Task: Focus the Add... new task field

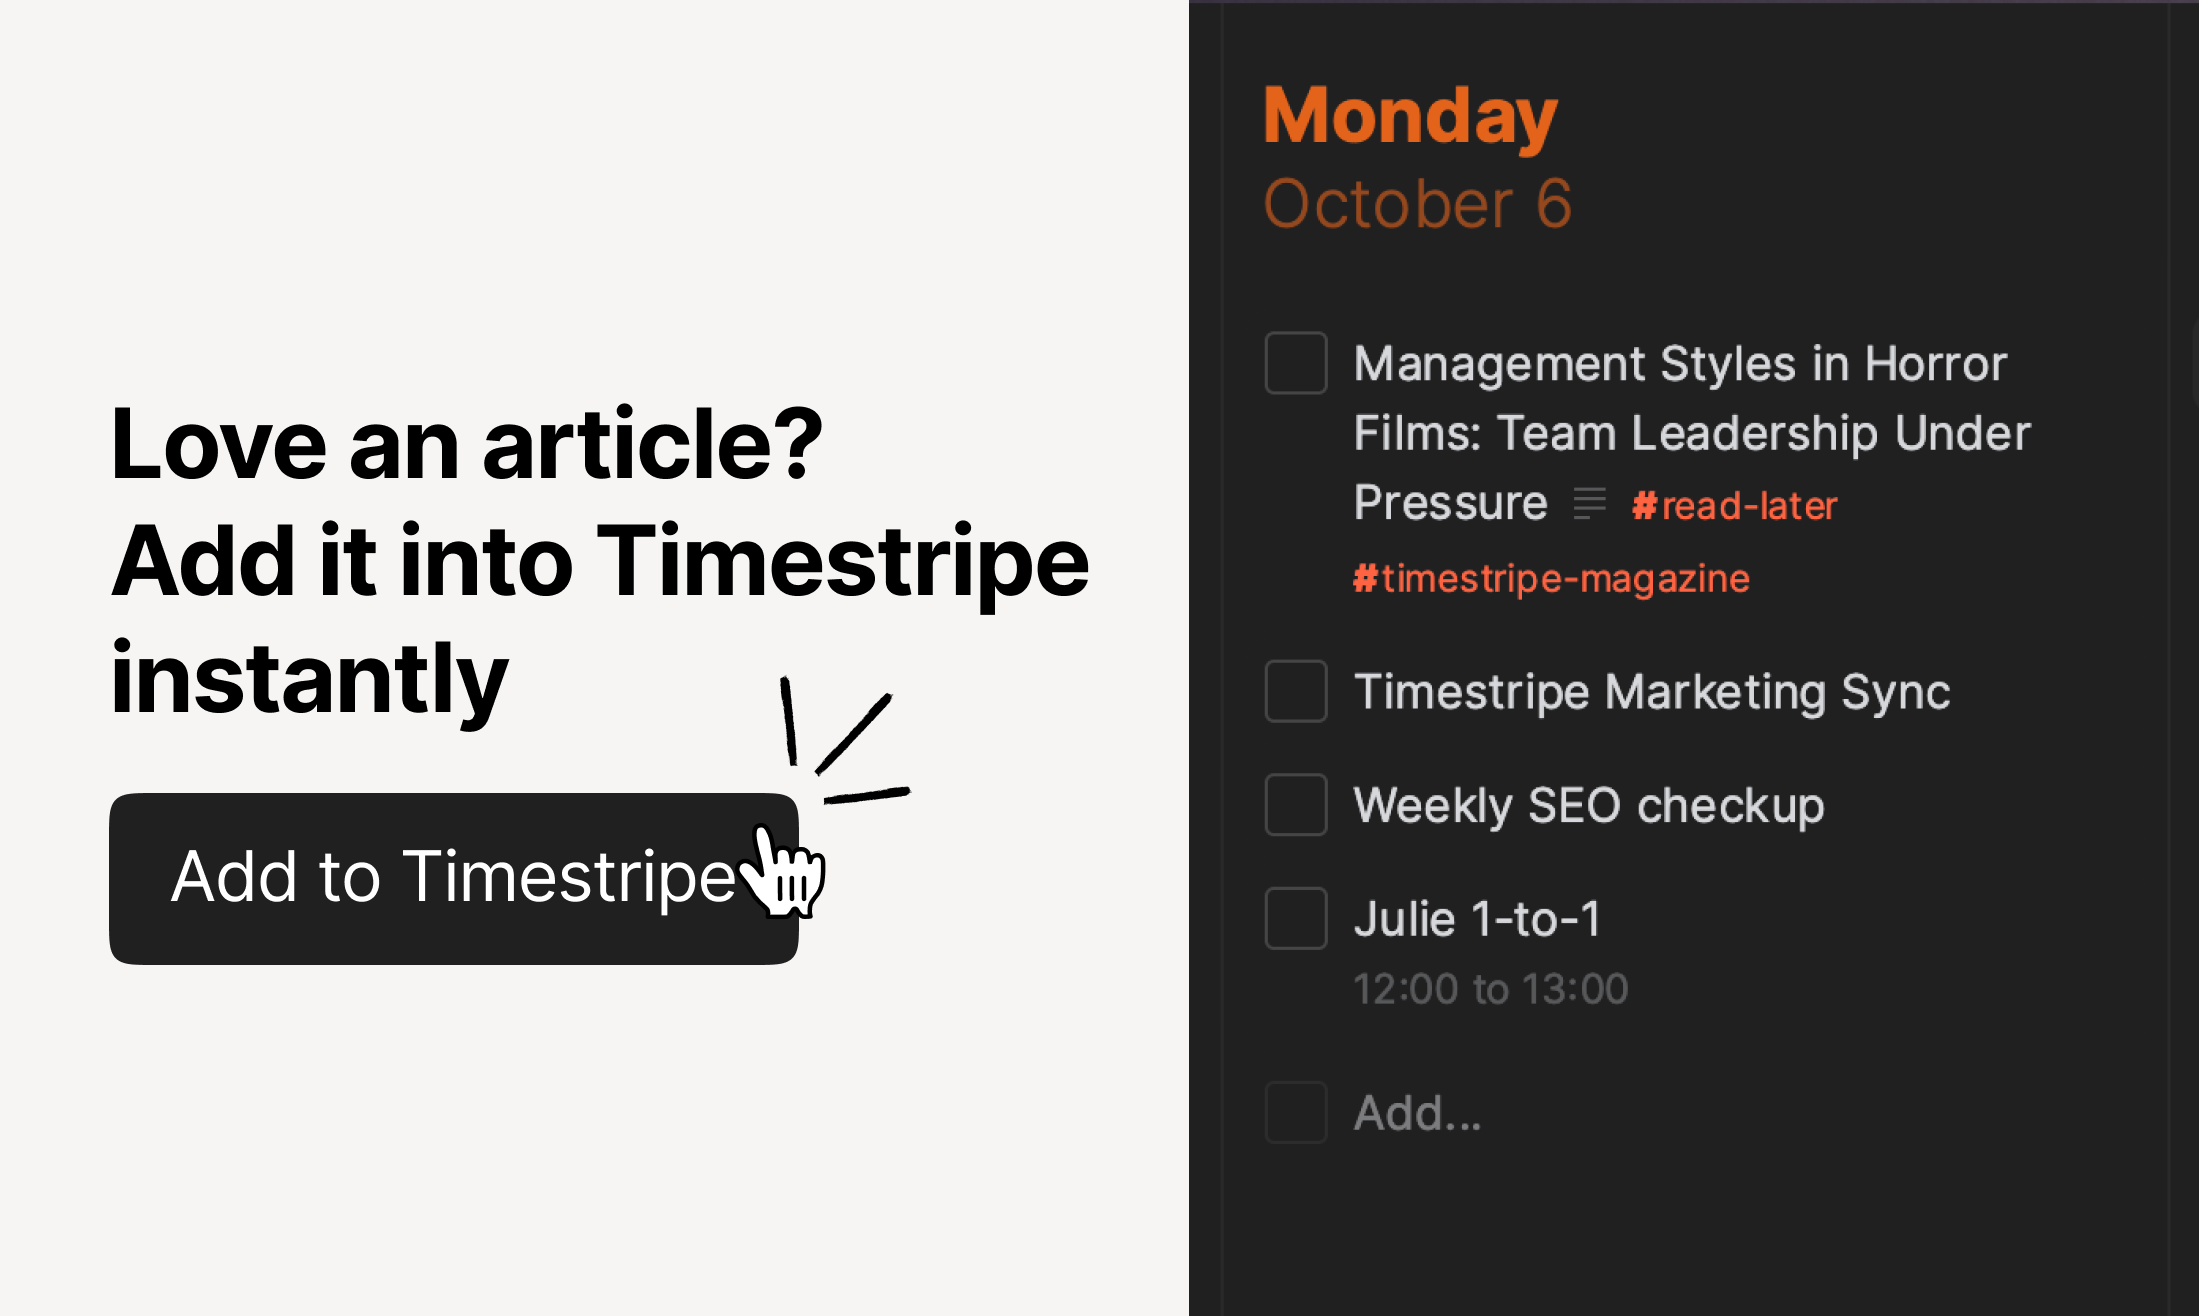Action: tap(1417, 1113)
